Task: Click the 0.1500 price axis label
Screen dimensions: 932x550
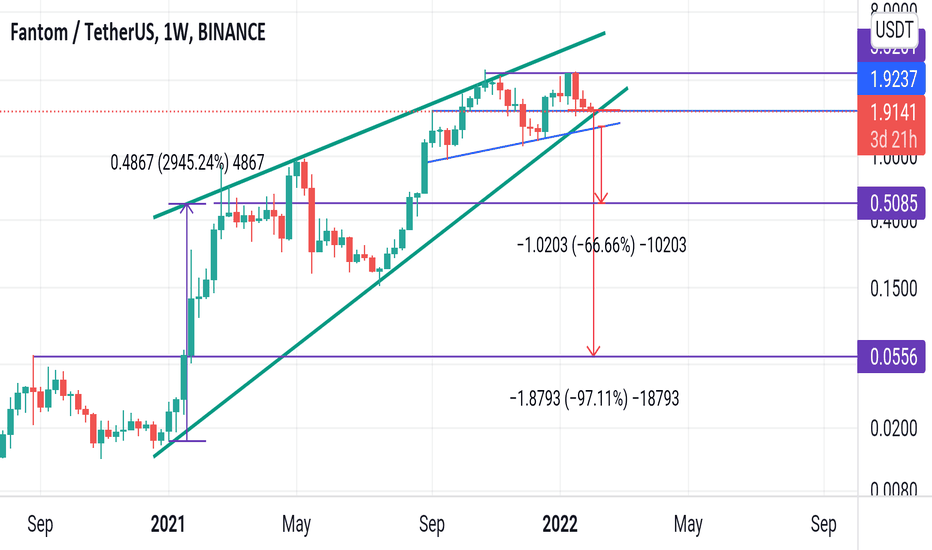Action: [x=893, y=288]
